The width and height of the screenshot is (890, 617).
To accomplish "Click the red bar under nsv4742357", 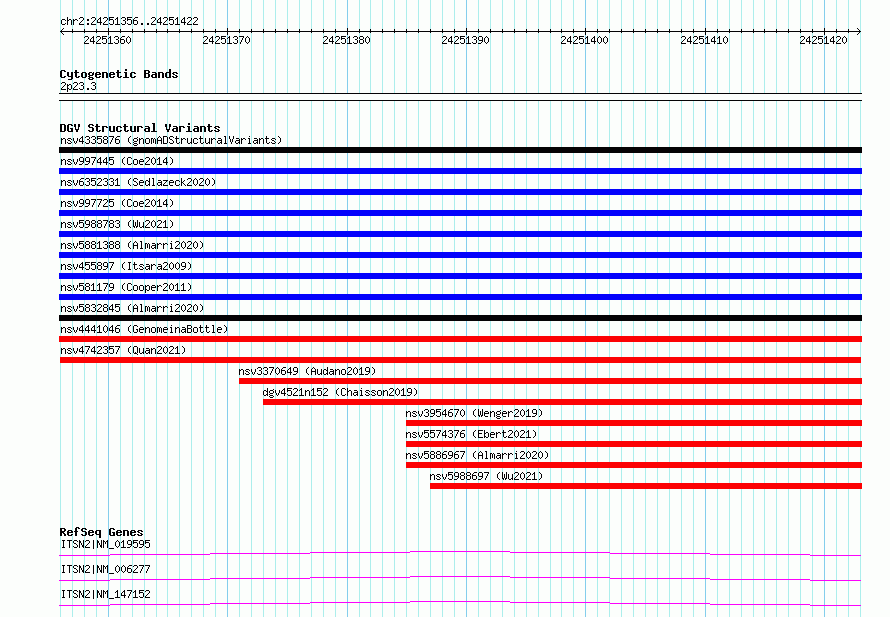I will point(460,360).
